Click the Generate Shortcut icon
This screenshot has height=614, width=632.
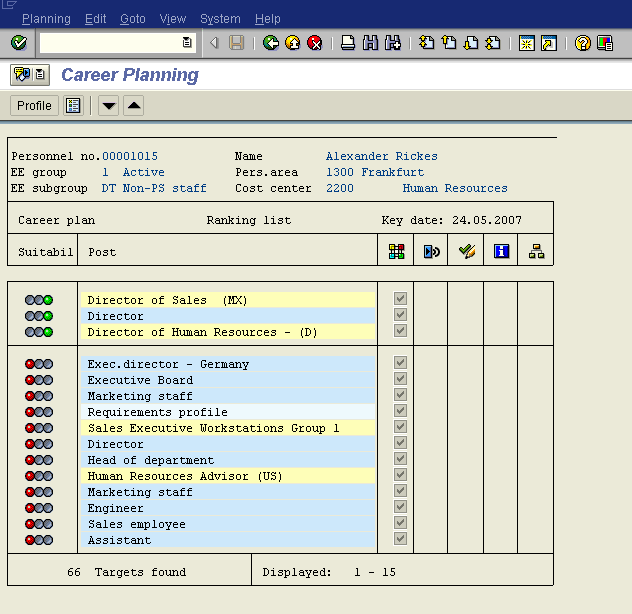pos(549,42)
